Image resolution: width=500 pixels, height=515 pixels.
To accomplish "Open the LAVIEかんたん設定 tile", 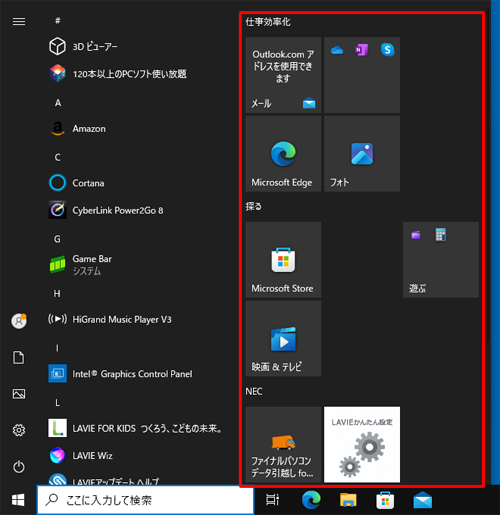I will click(x=362, y=444).
